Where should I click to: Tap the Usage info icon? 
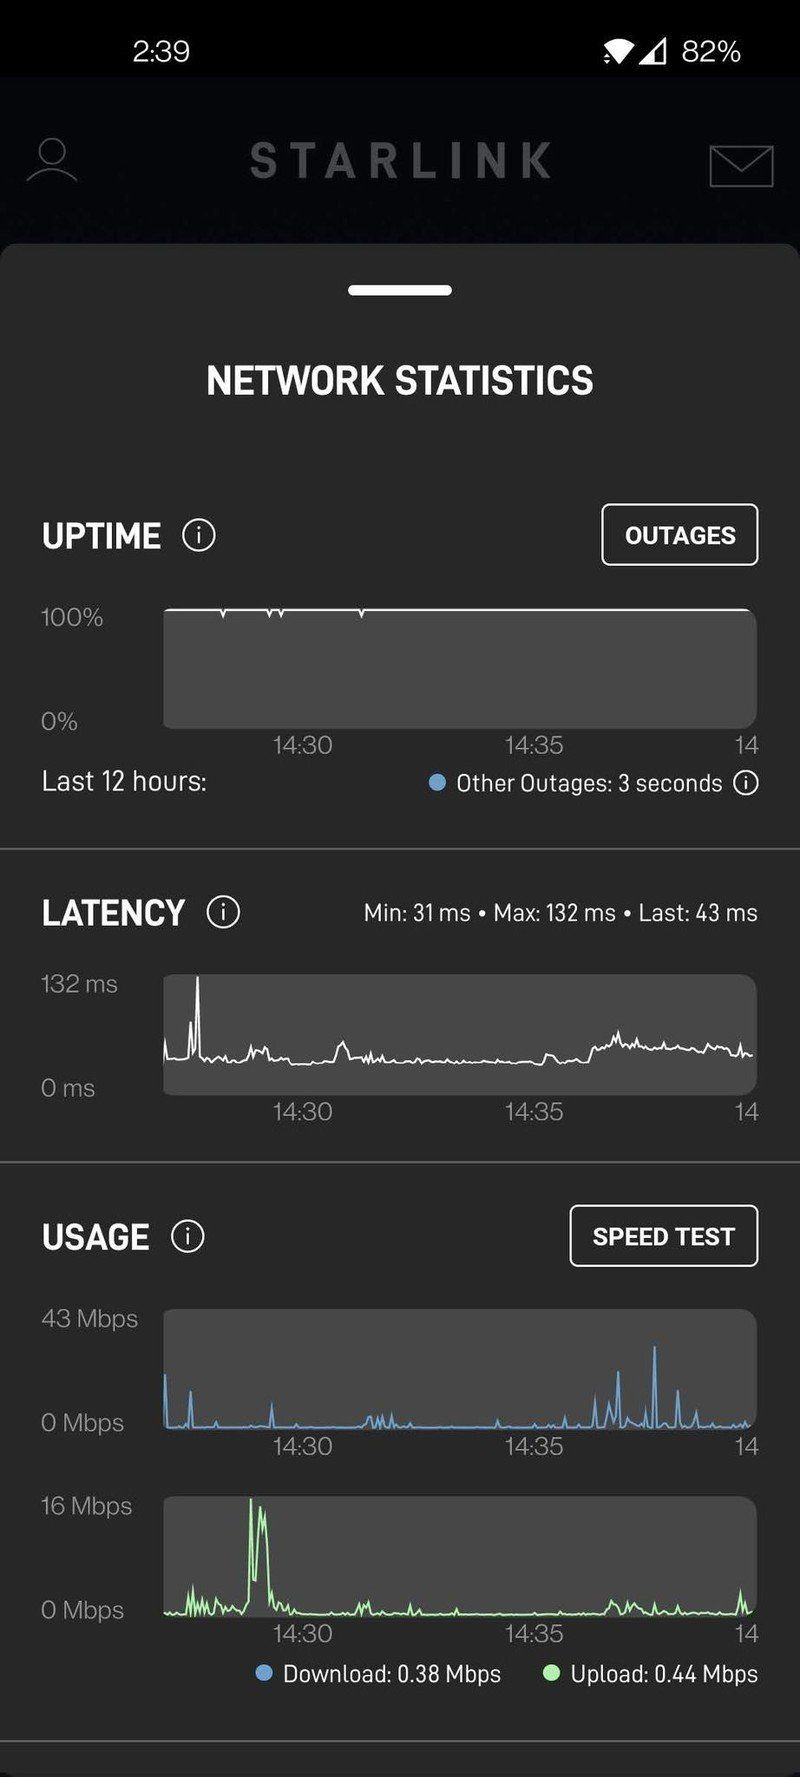point(187,1236)
